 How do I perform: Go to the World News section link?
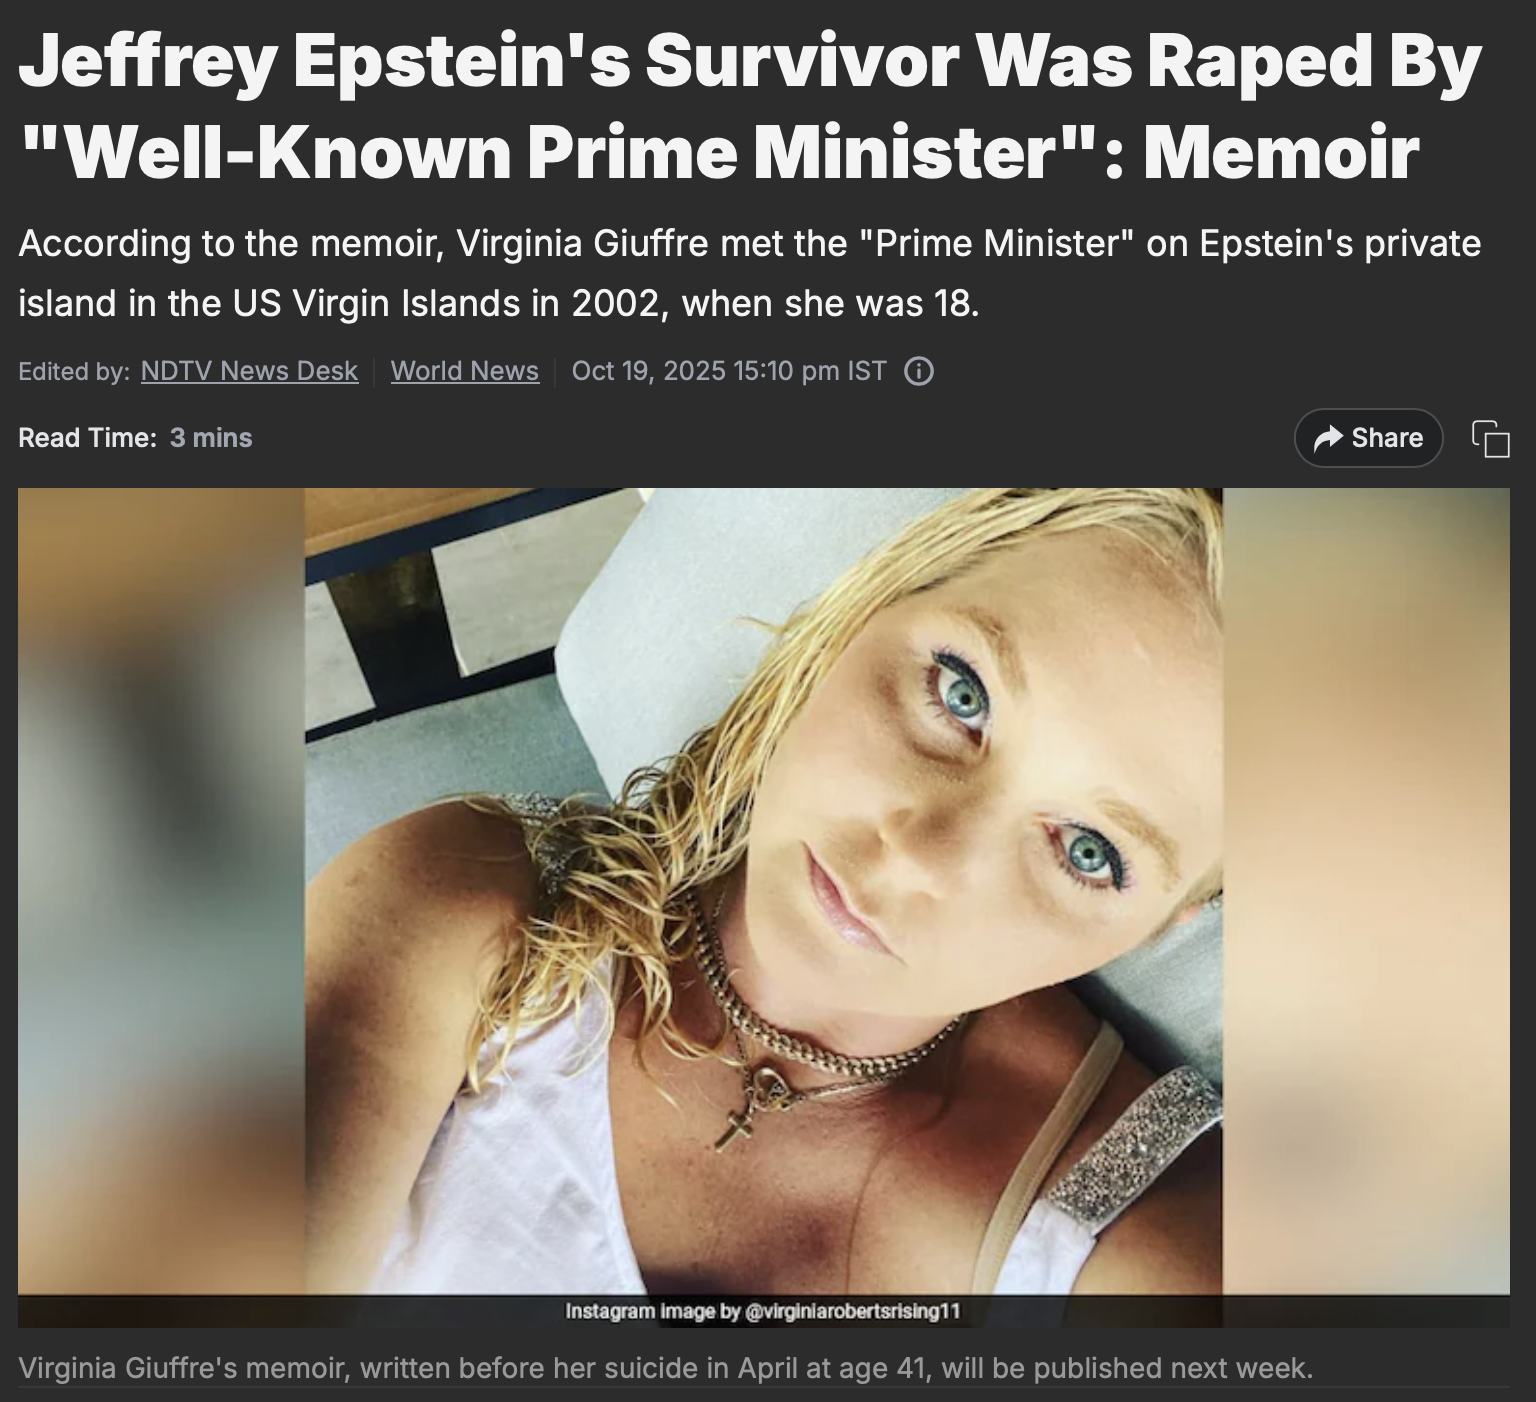tap(464, 371)
